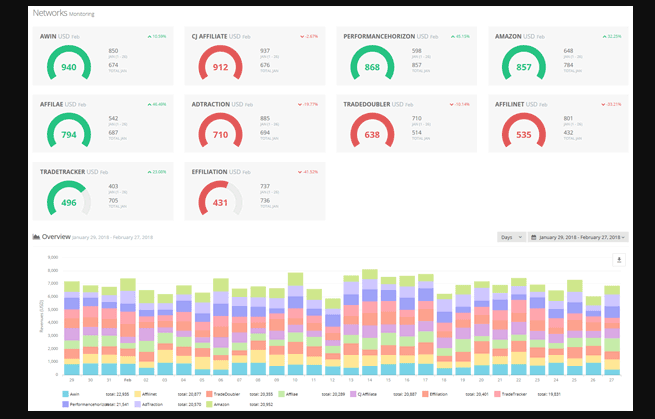Toggle Effiliation series in legend

[x=425, y=394]
